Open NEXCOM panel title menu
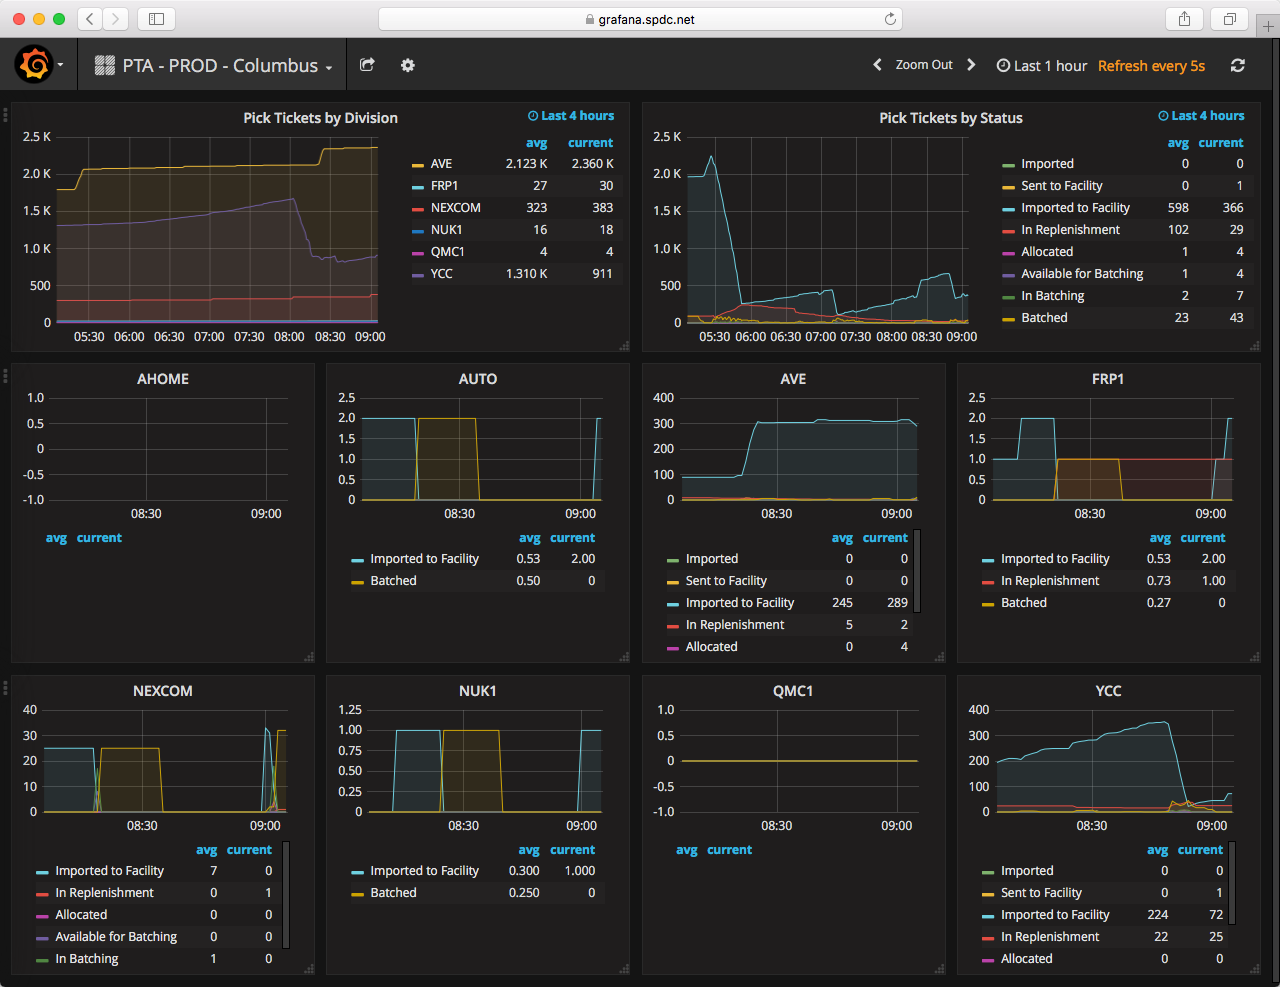 coord(162,691)
